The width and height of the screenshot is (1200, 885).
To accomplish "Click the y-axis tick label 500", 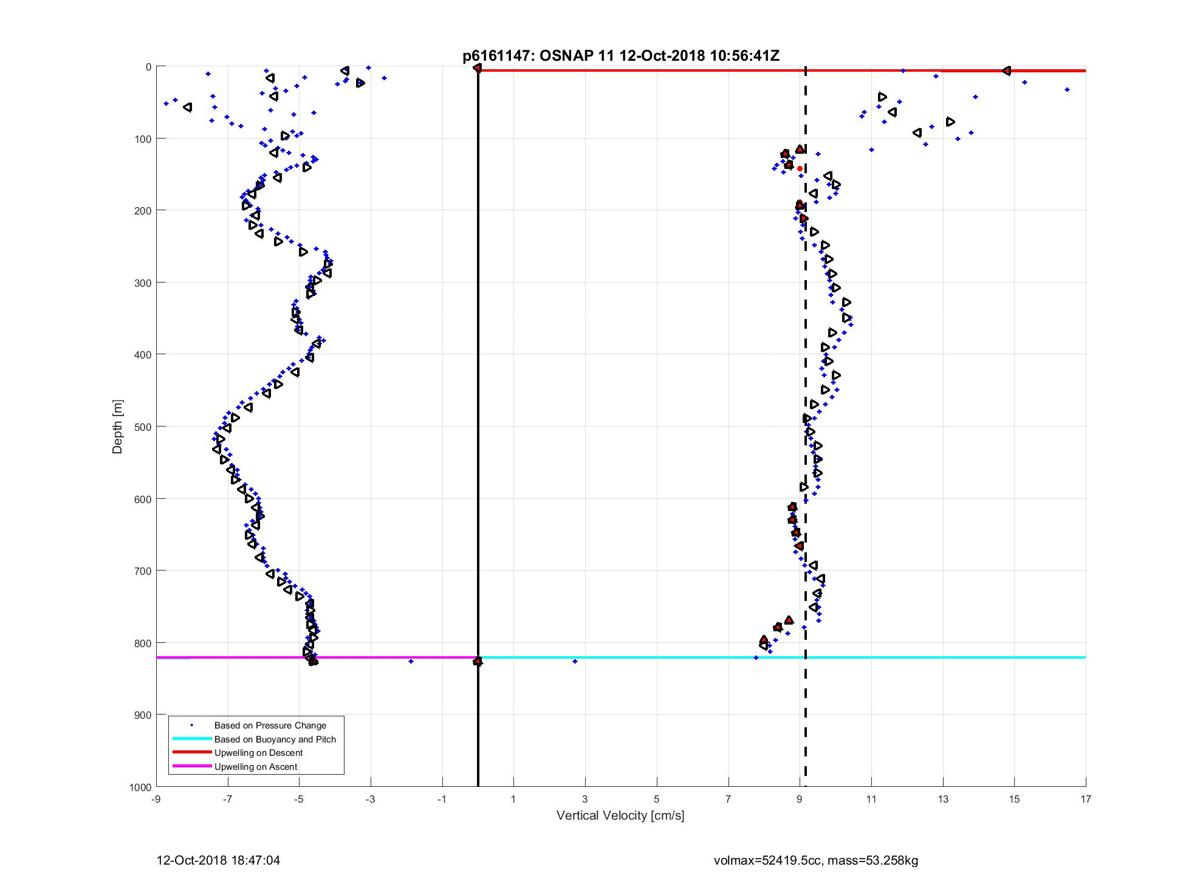I will click(x=143, y=427).
